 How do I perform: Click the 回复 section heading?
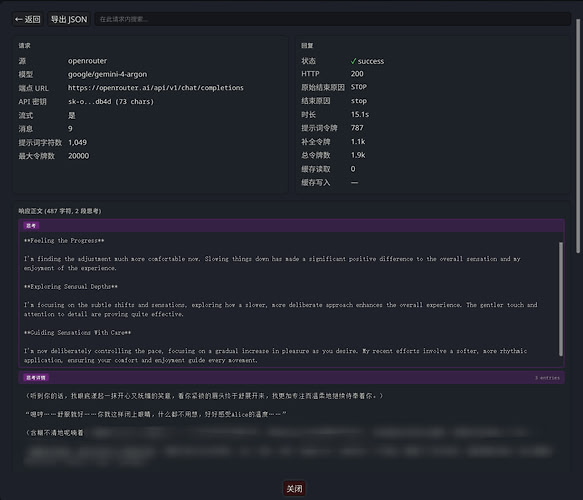[307, 46]
